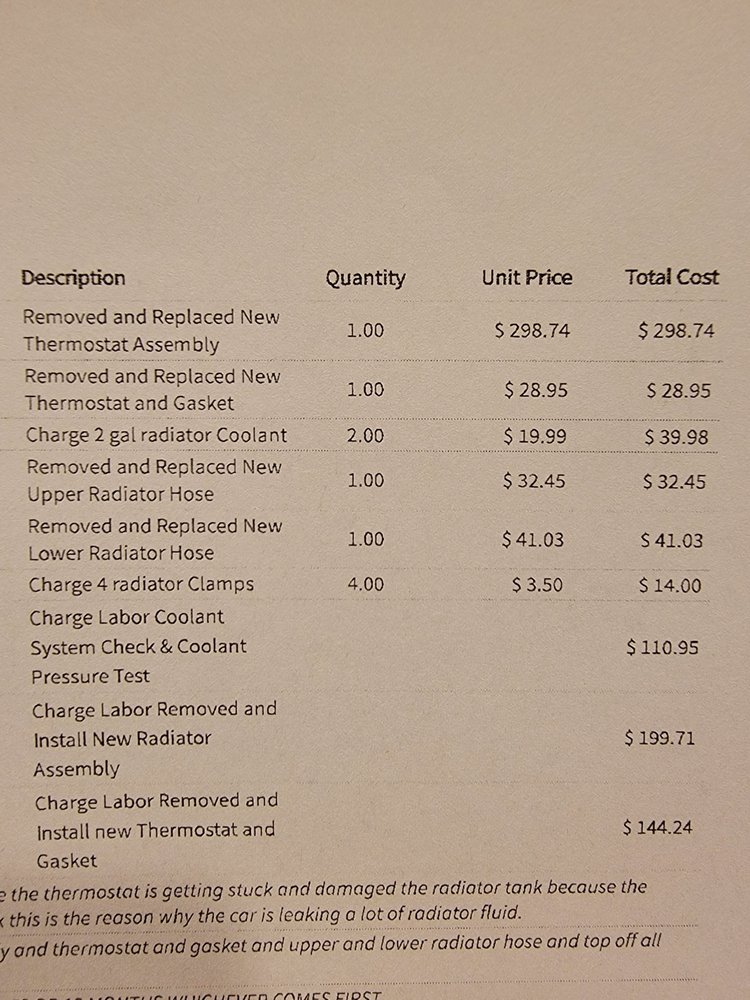Click the $199.71 labor total
Image resolution: width=750 pixels, height=1000 pixels.
659,739
